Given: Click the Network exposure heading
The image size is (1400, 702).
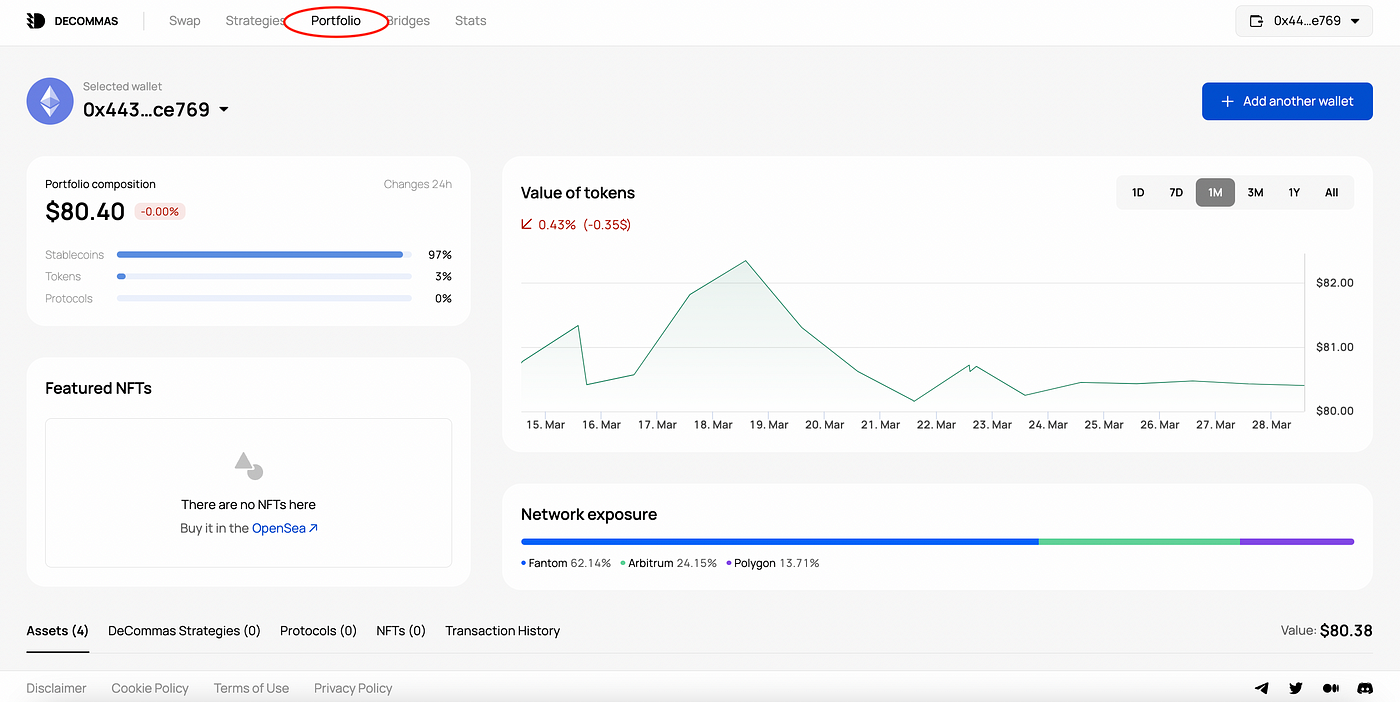Looking at the screenshot, I should tap(589, 514).
